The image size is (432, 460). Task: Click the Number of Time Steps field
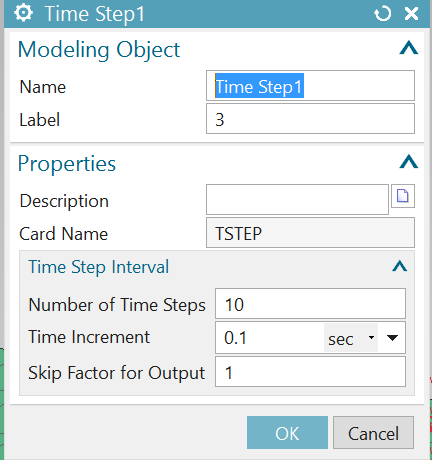[x=310, y=304]
